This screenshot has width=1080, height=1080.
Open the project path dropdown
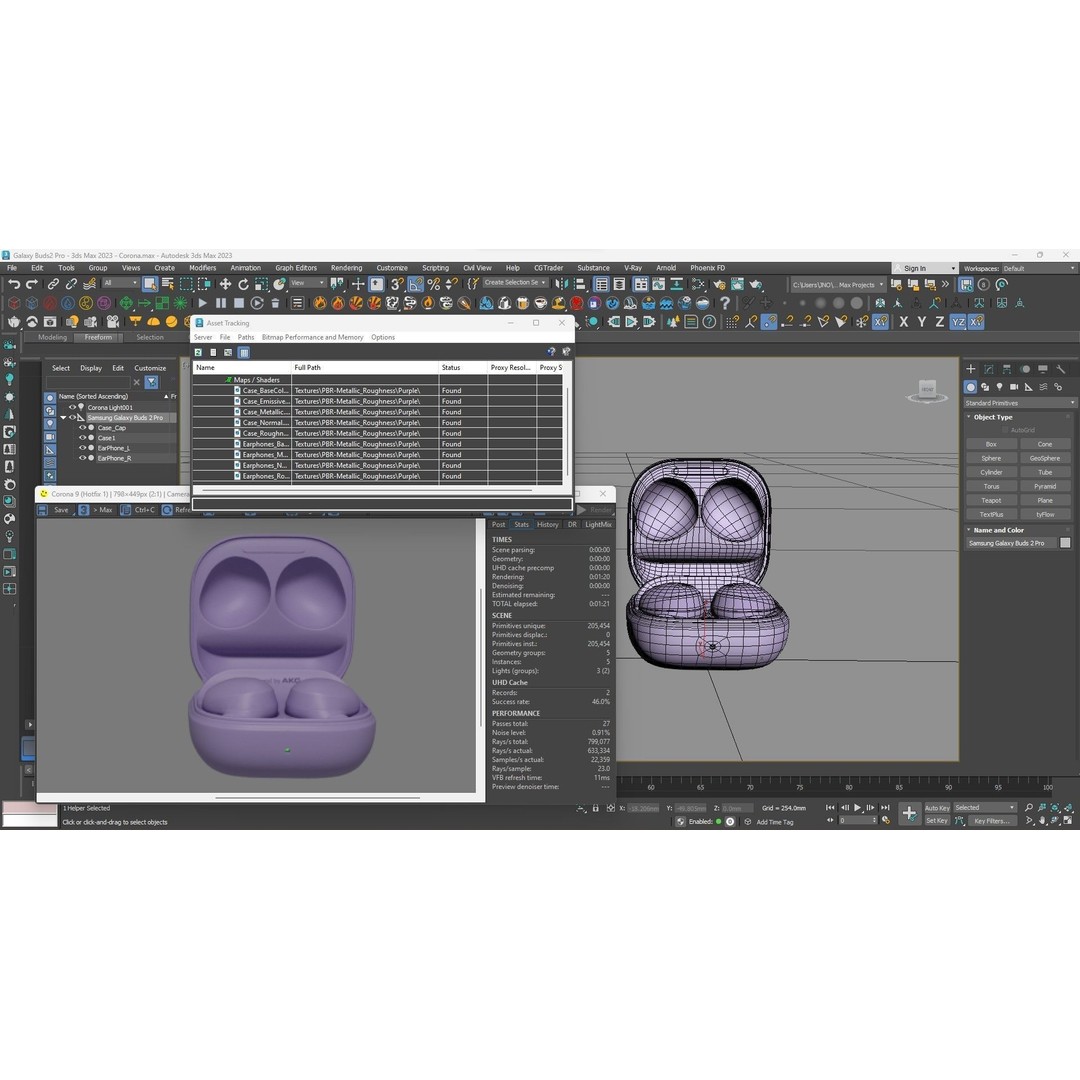838,284
